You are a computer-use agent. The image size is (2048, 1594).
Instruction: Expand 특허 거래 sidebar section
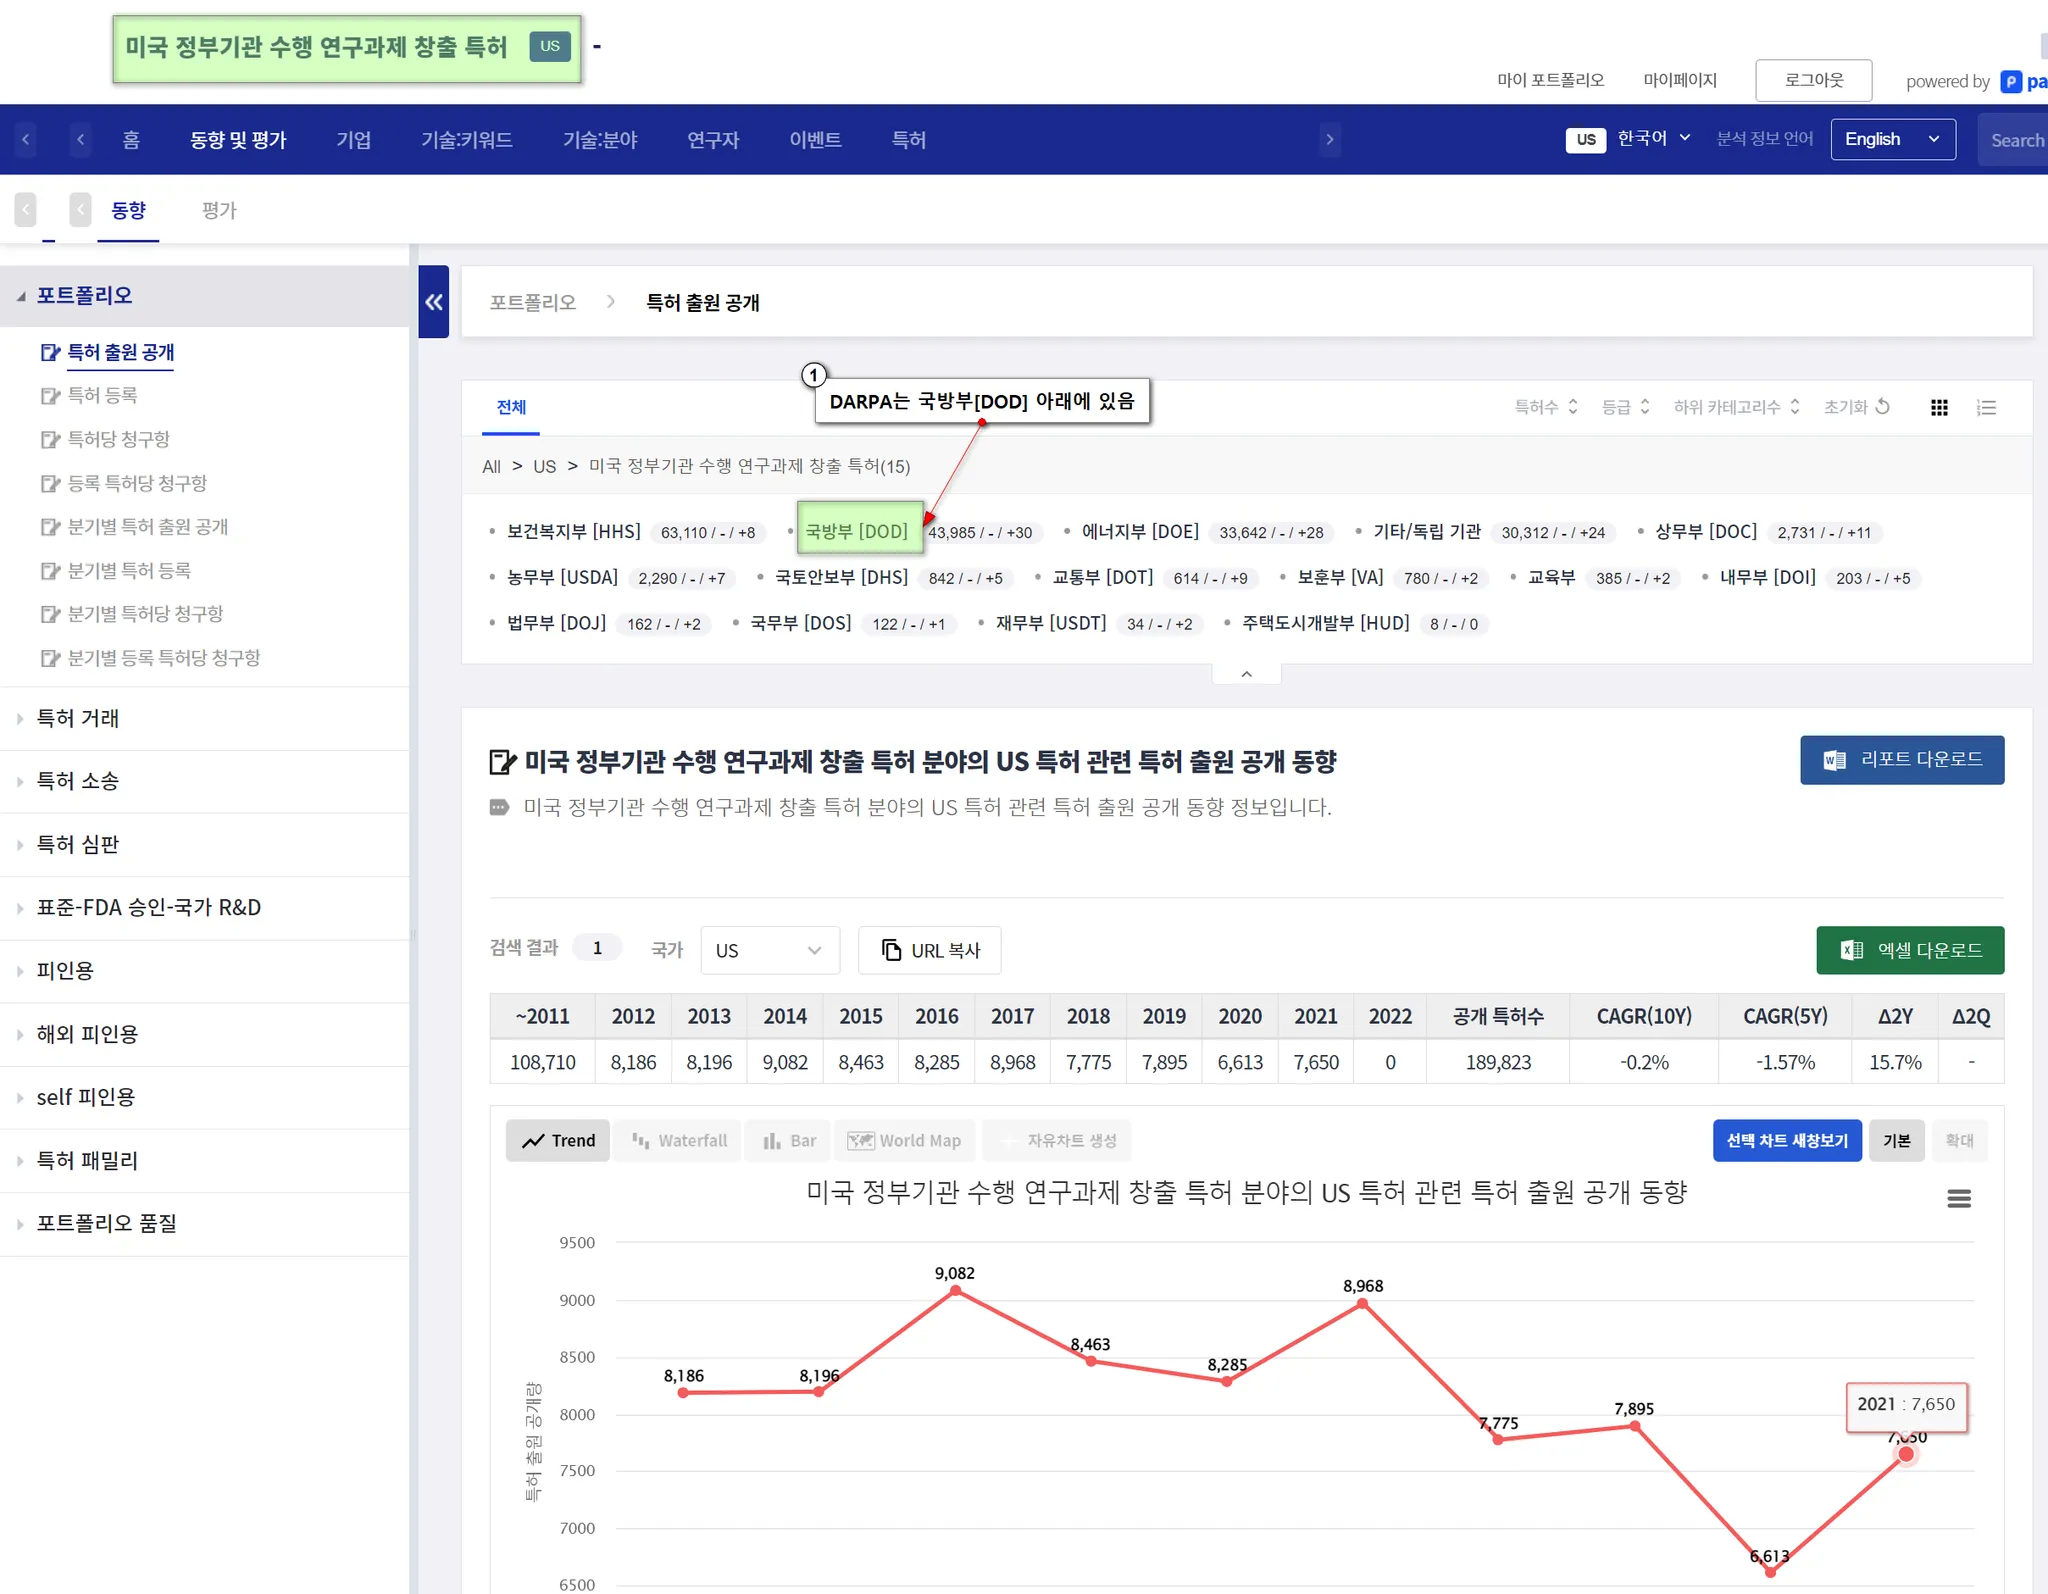pos(78,718)
